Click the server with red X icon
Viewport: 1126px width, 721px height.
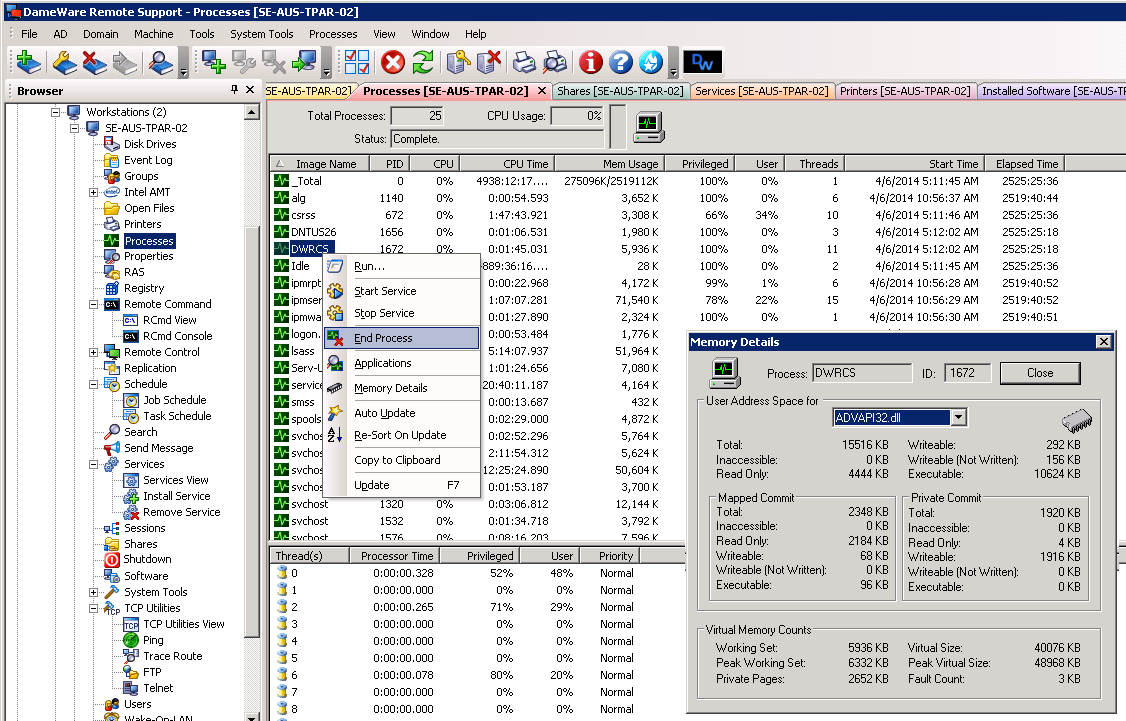pos(488,62)
